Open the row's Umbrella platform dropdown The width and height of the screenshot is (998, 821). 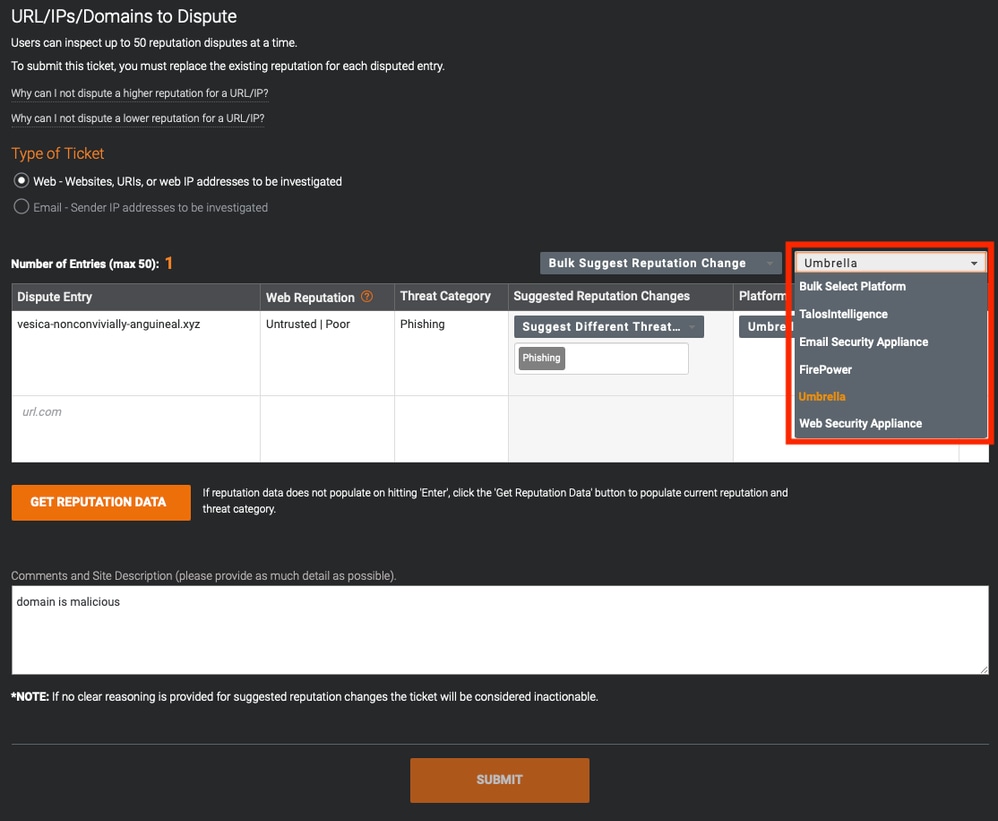(x=766, y=326)
